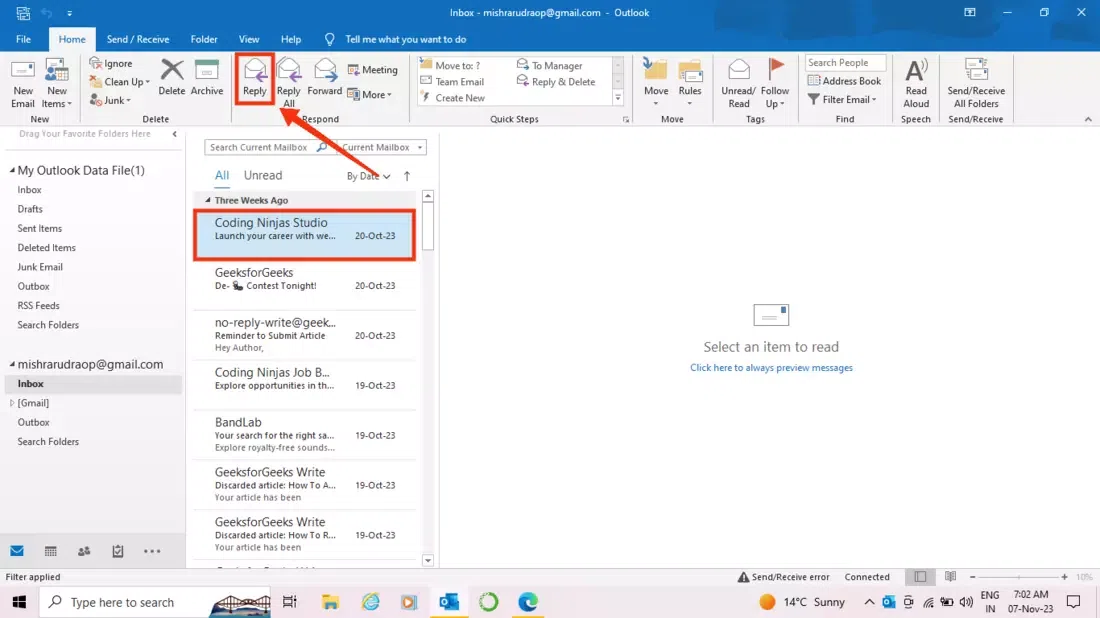Open the Rules menu
The image size is (1100, 618).
point(690,83)
